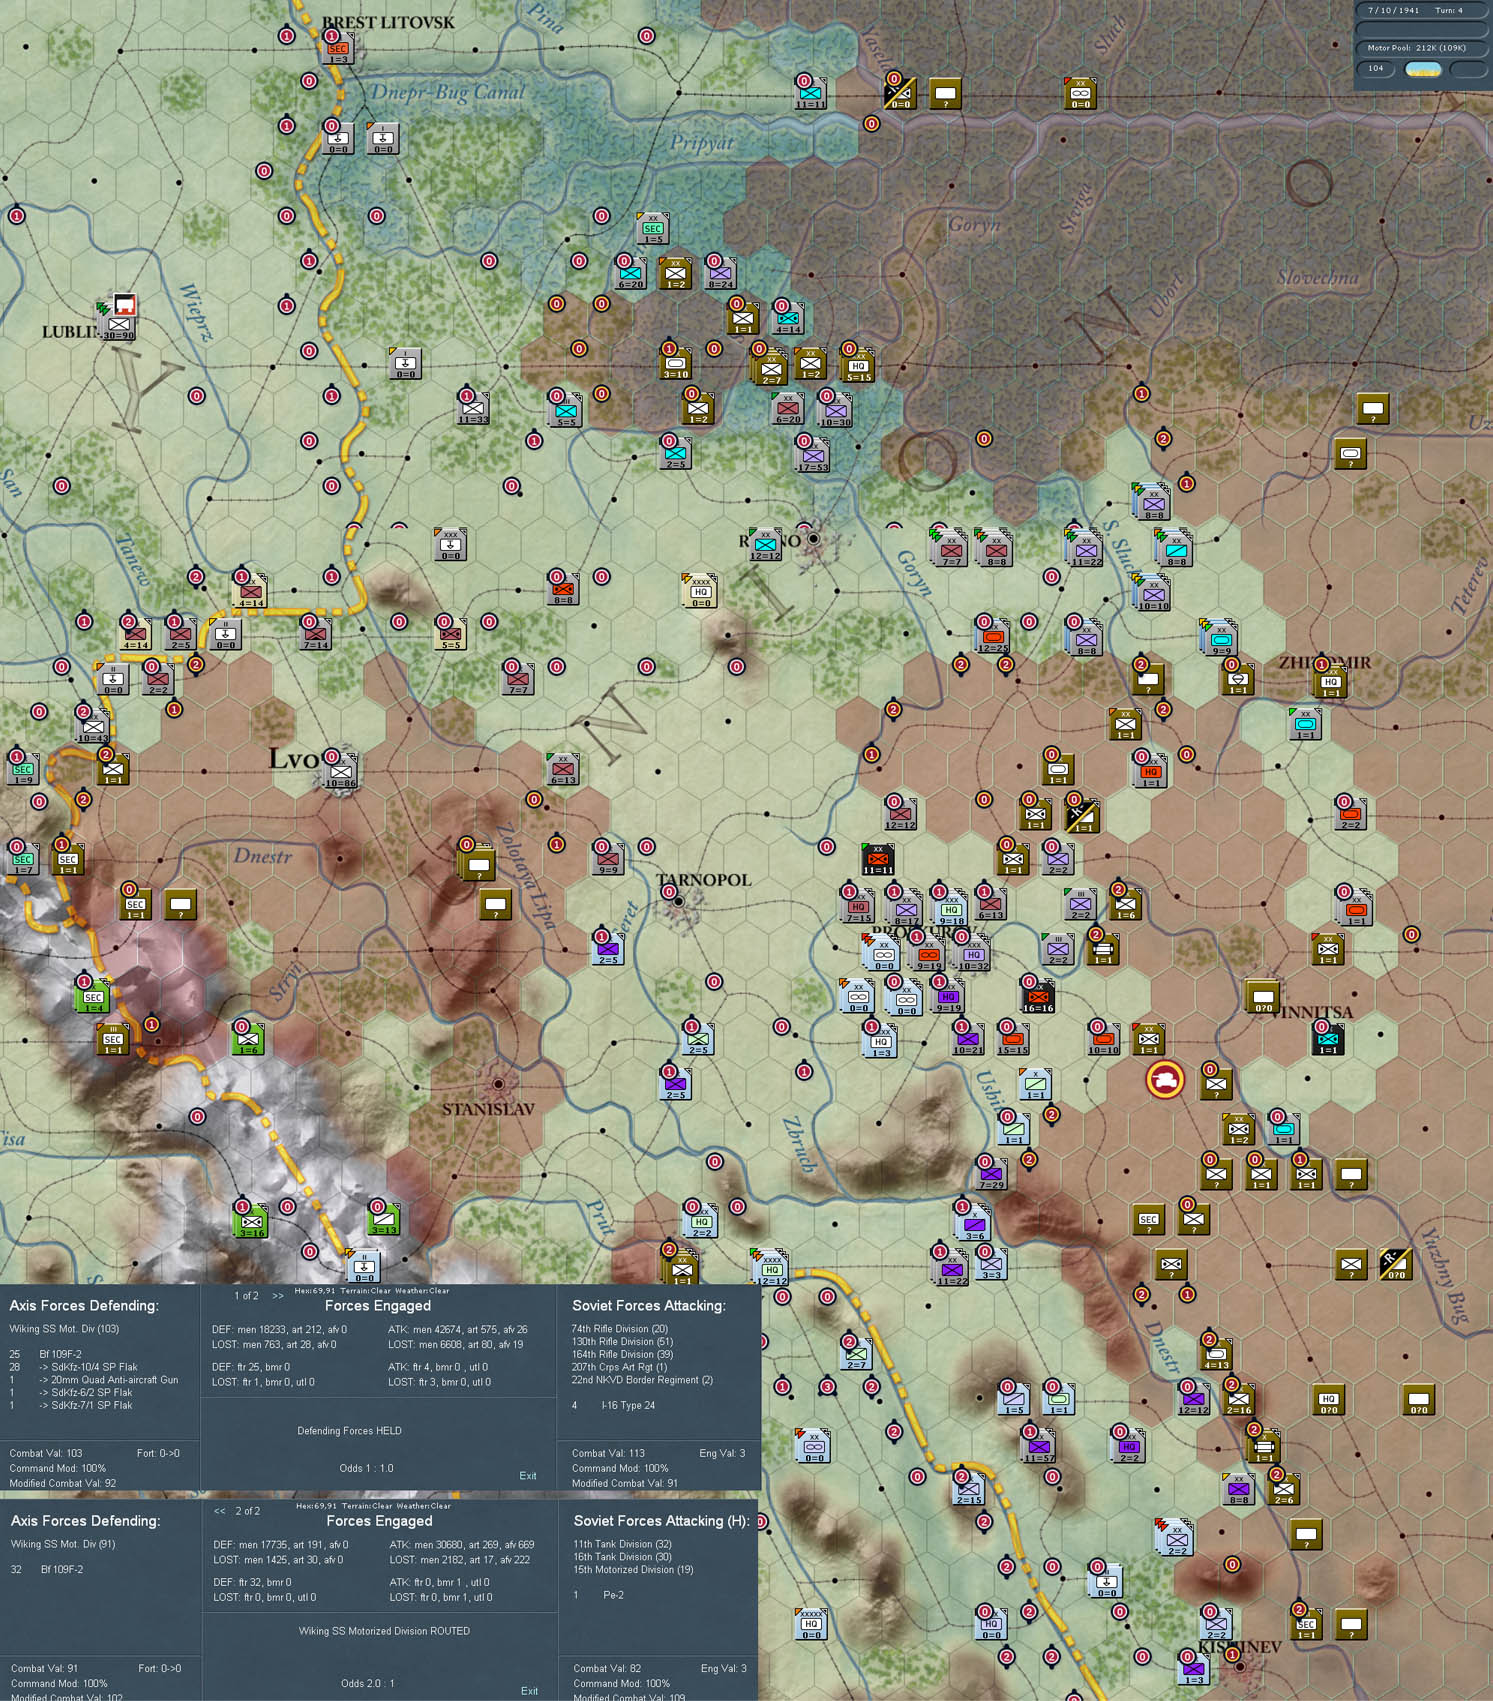The height and width of the screenshot is (1701, 1493).
Task: Click the Tarnopol city hex marker
Action: 679,901
